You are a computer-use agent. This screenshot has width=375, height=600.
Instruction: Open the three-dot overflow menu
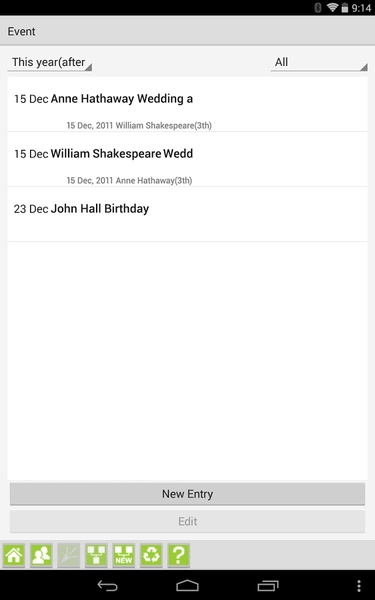(359, 585)
